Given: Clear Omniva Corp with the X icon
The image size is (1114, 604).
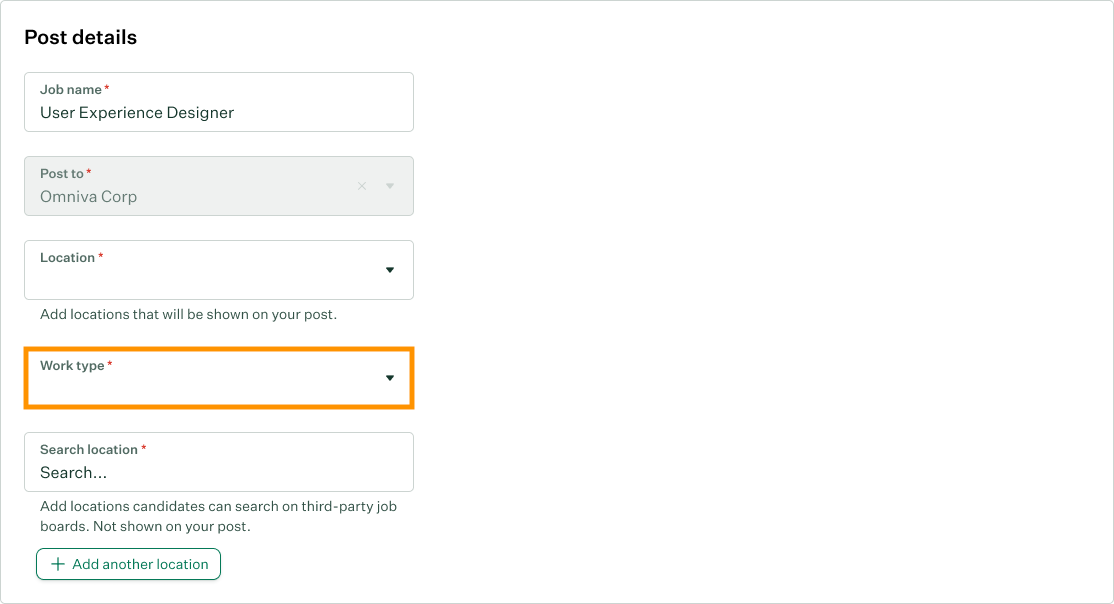Looking at the screenshot, I should coord(362,186).
